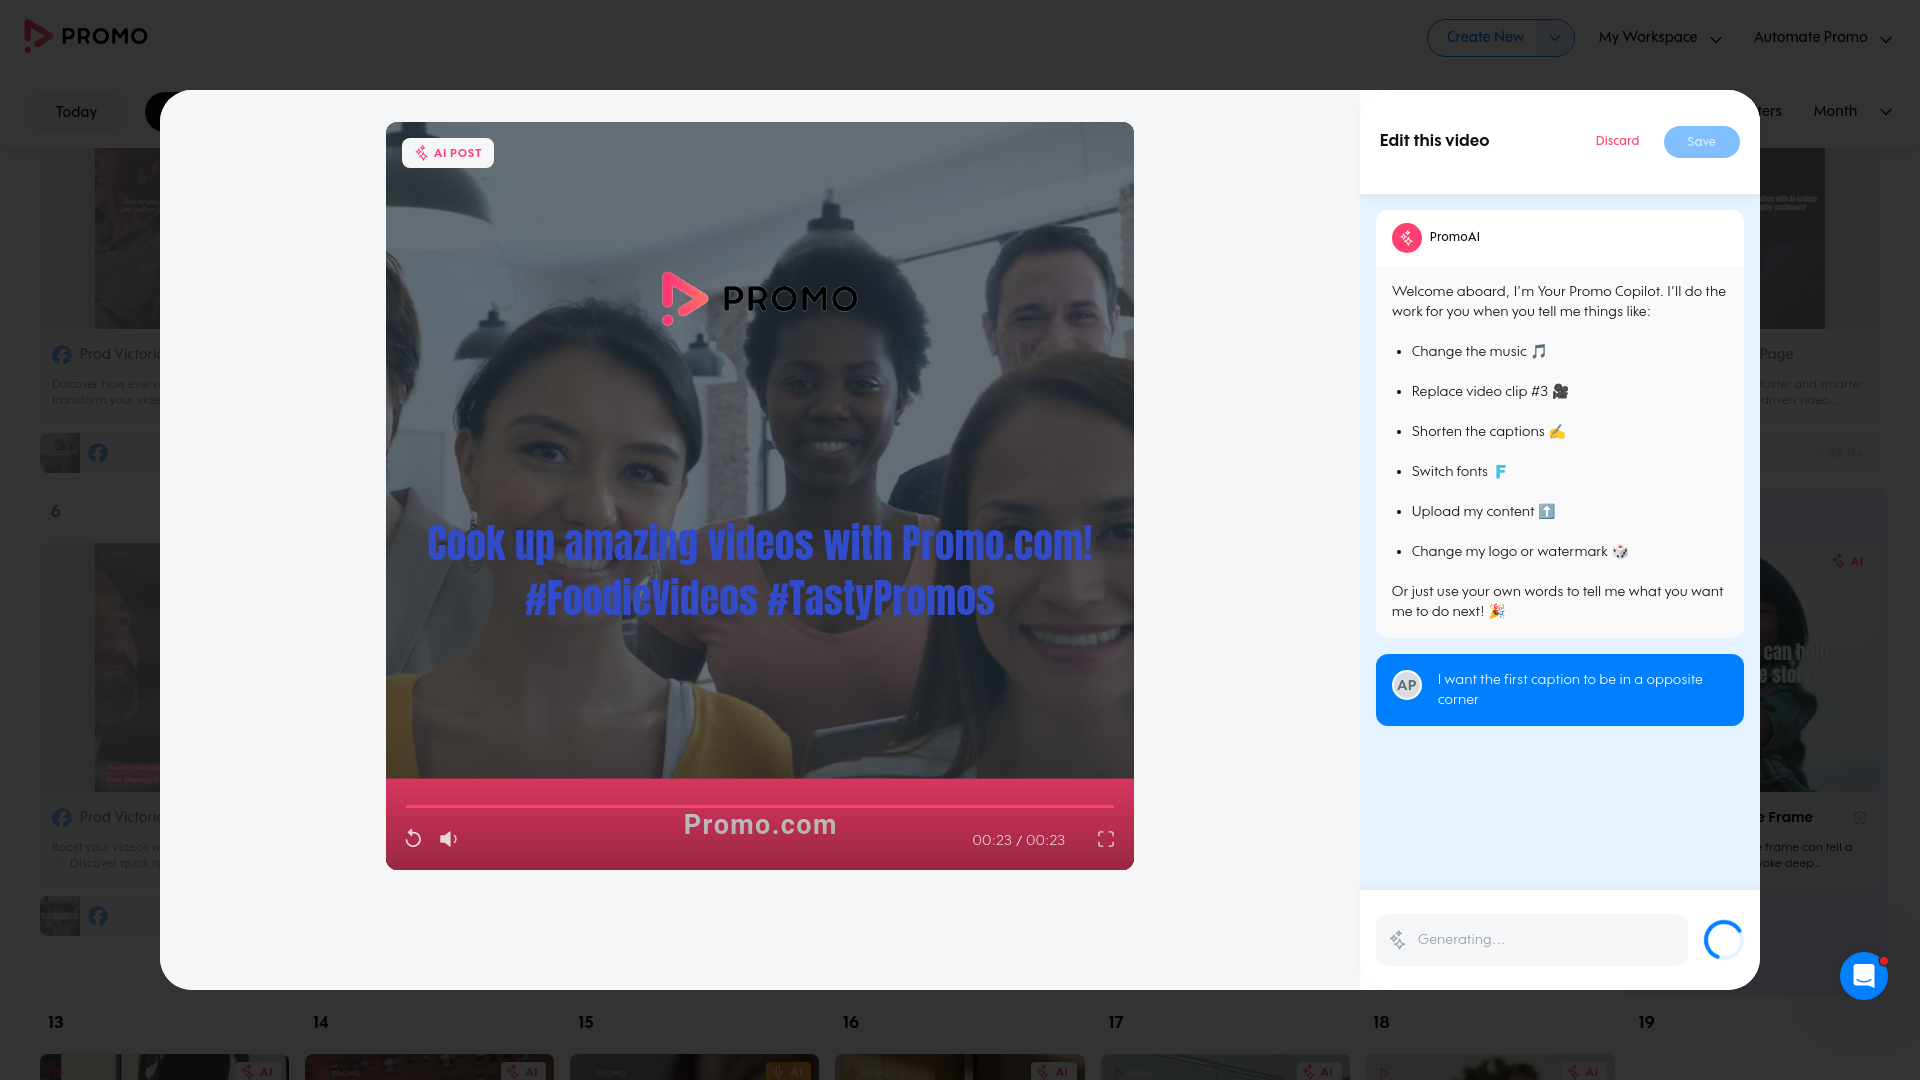Open the chat support bubble
This screenshot has height=1080, width=1920.
pos(1864,976)
